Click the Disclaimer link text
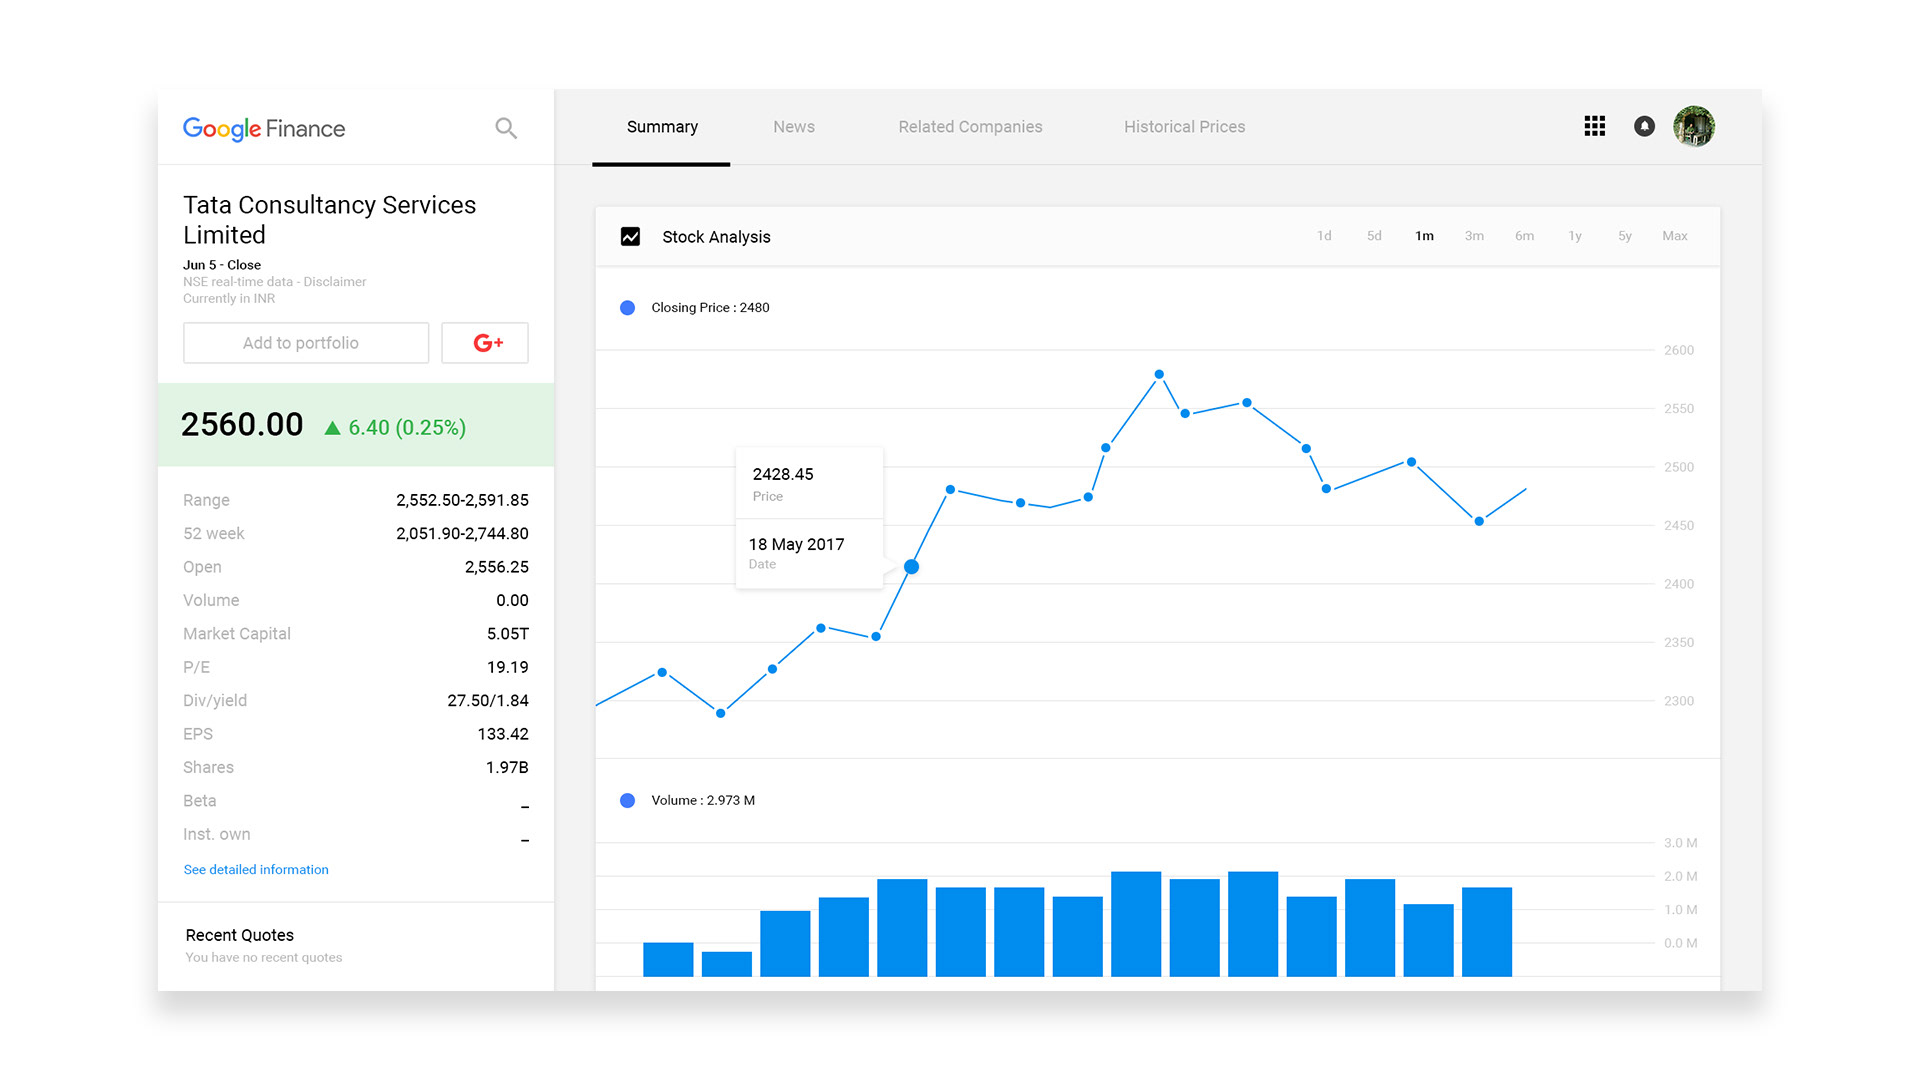Screen dimensions: 1920x1080 335,282
